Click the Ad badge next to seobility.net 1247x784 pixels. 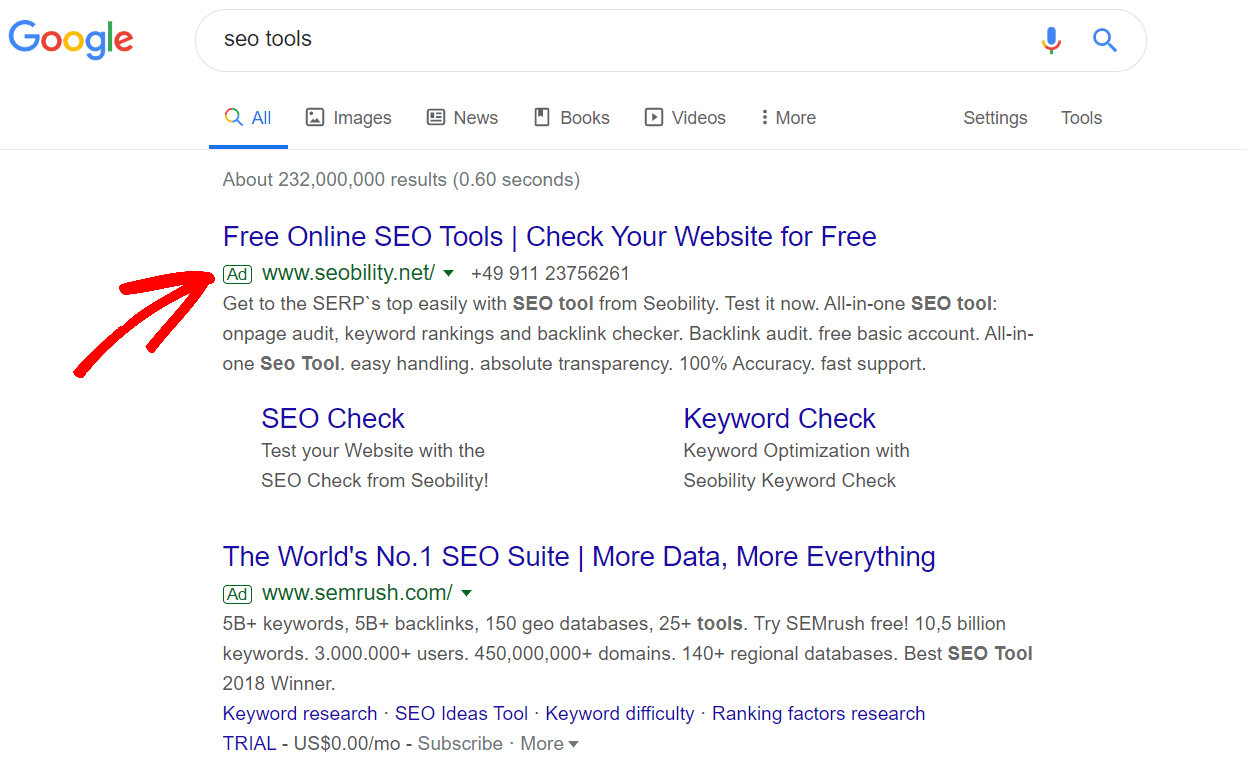coord(237,274)
